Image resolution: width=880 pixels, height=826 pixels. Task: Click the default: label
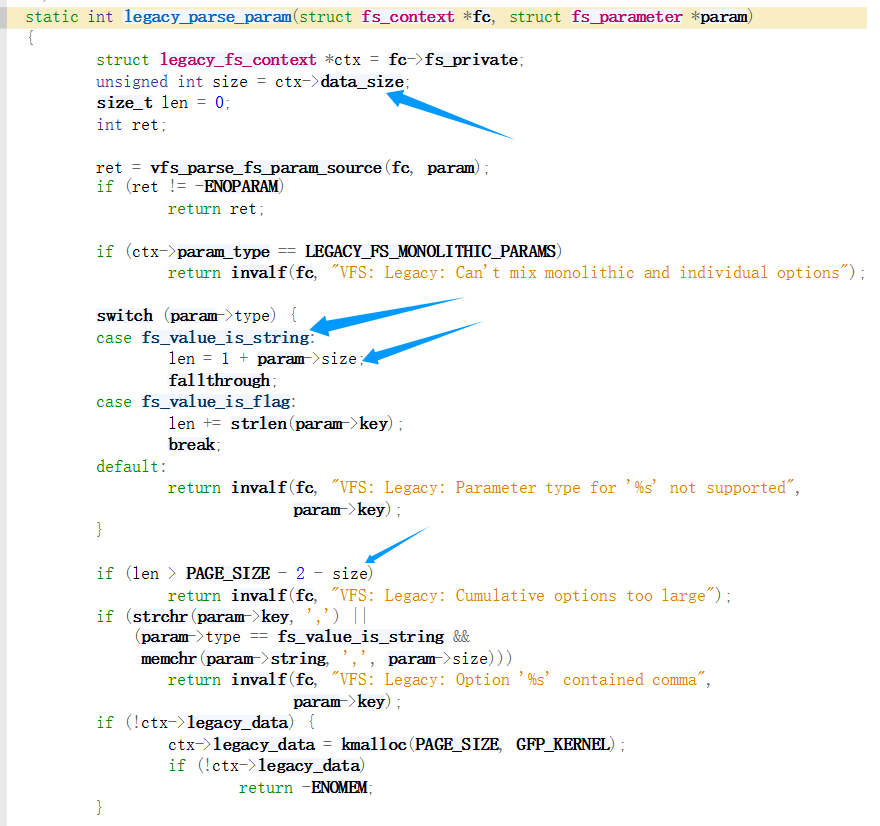coord(131,467)
